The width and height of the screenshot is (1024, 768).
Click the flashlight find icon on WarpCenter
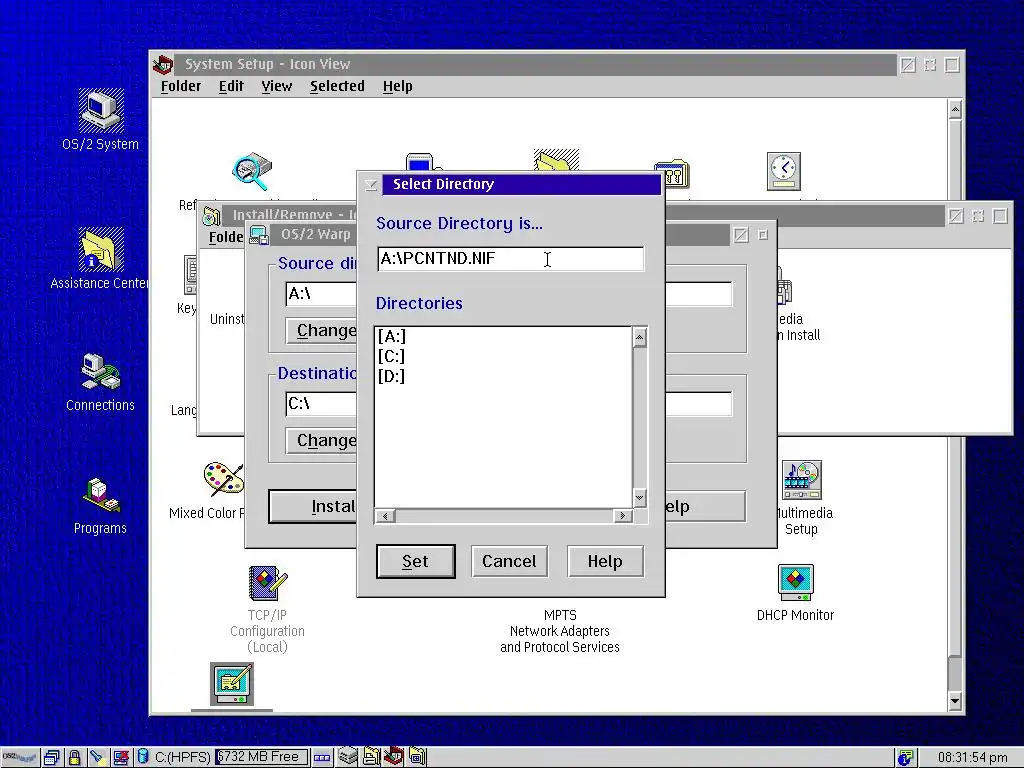click(97, 758)
